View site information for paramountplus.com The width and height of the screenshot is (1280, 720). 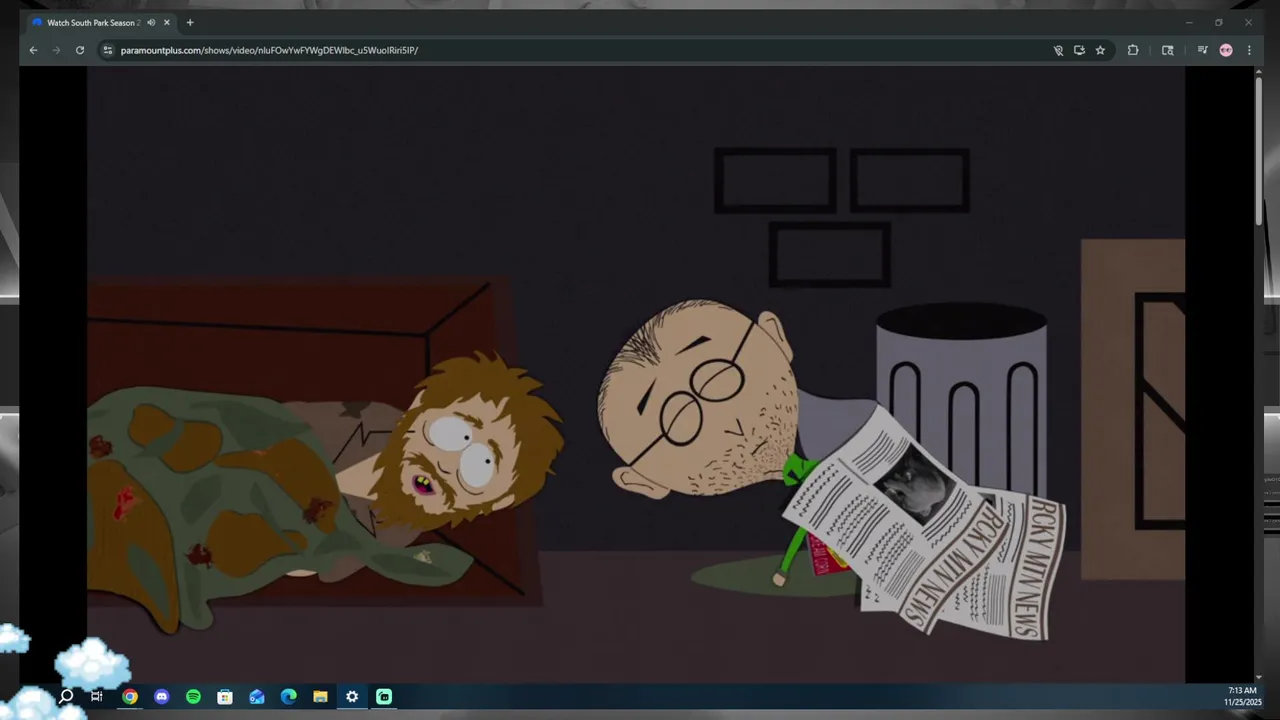108,50
